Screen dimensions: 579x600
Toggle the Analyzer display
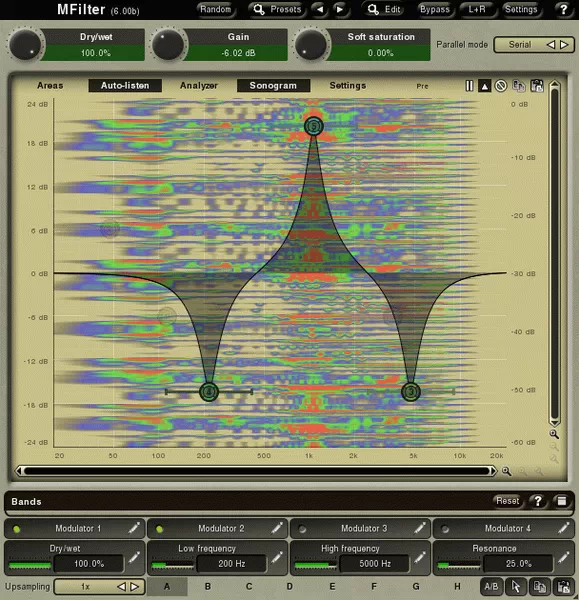tap(199, 85)
